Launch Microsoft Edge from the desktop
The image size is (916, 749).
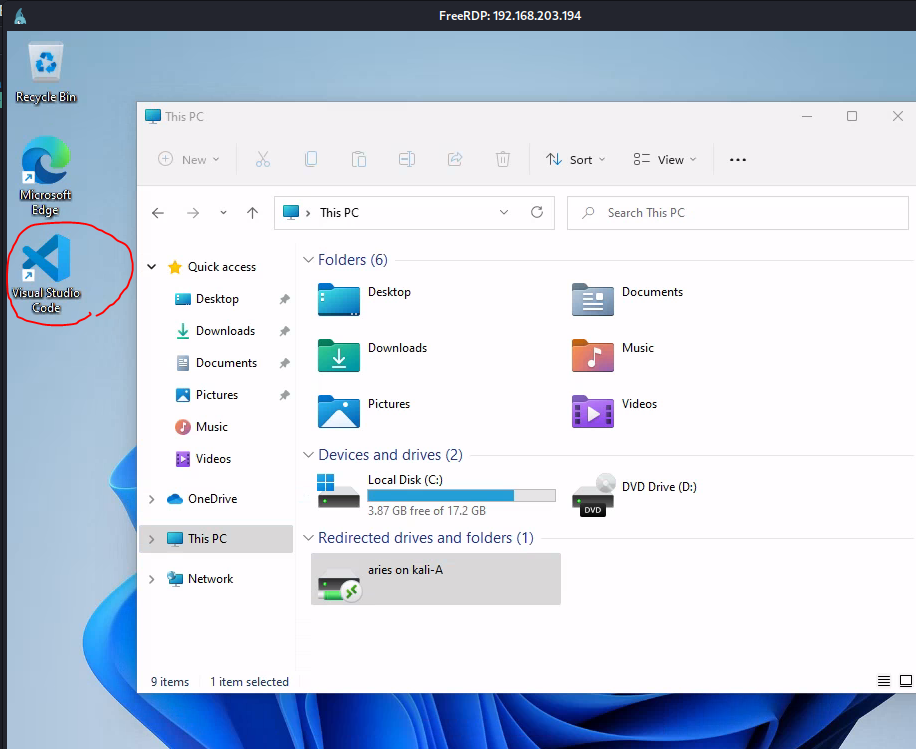pyautogui.click(x=46, y=176)
